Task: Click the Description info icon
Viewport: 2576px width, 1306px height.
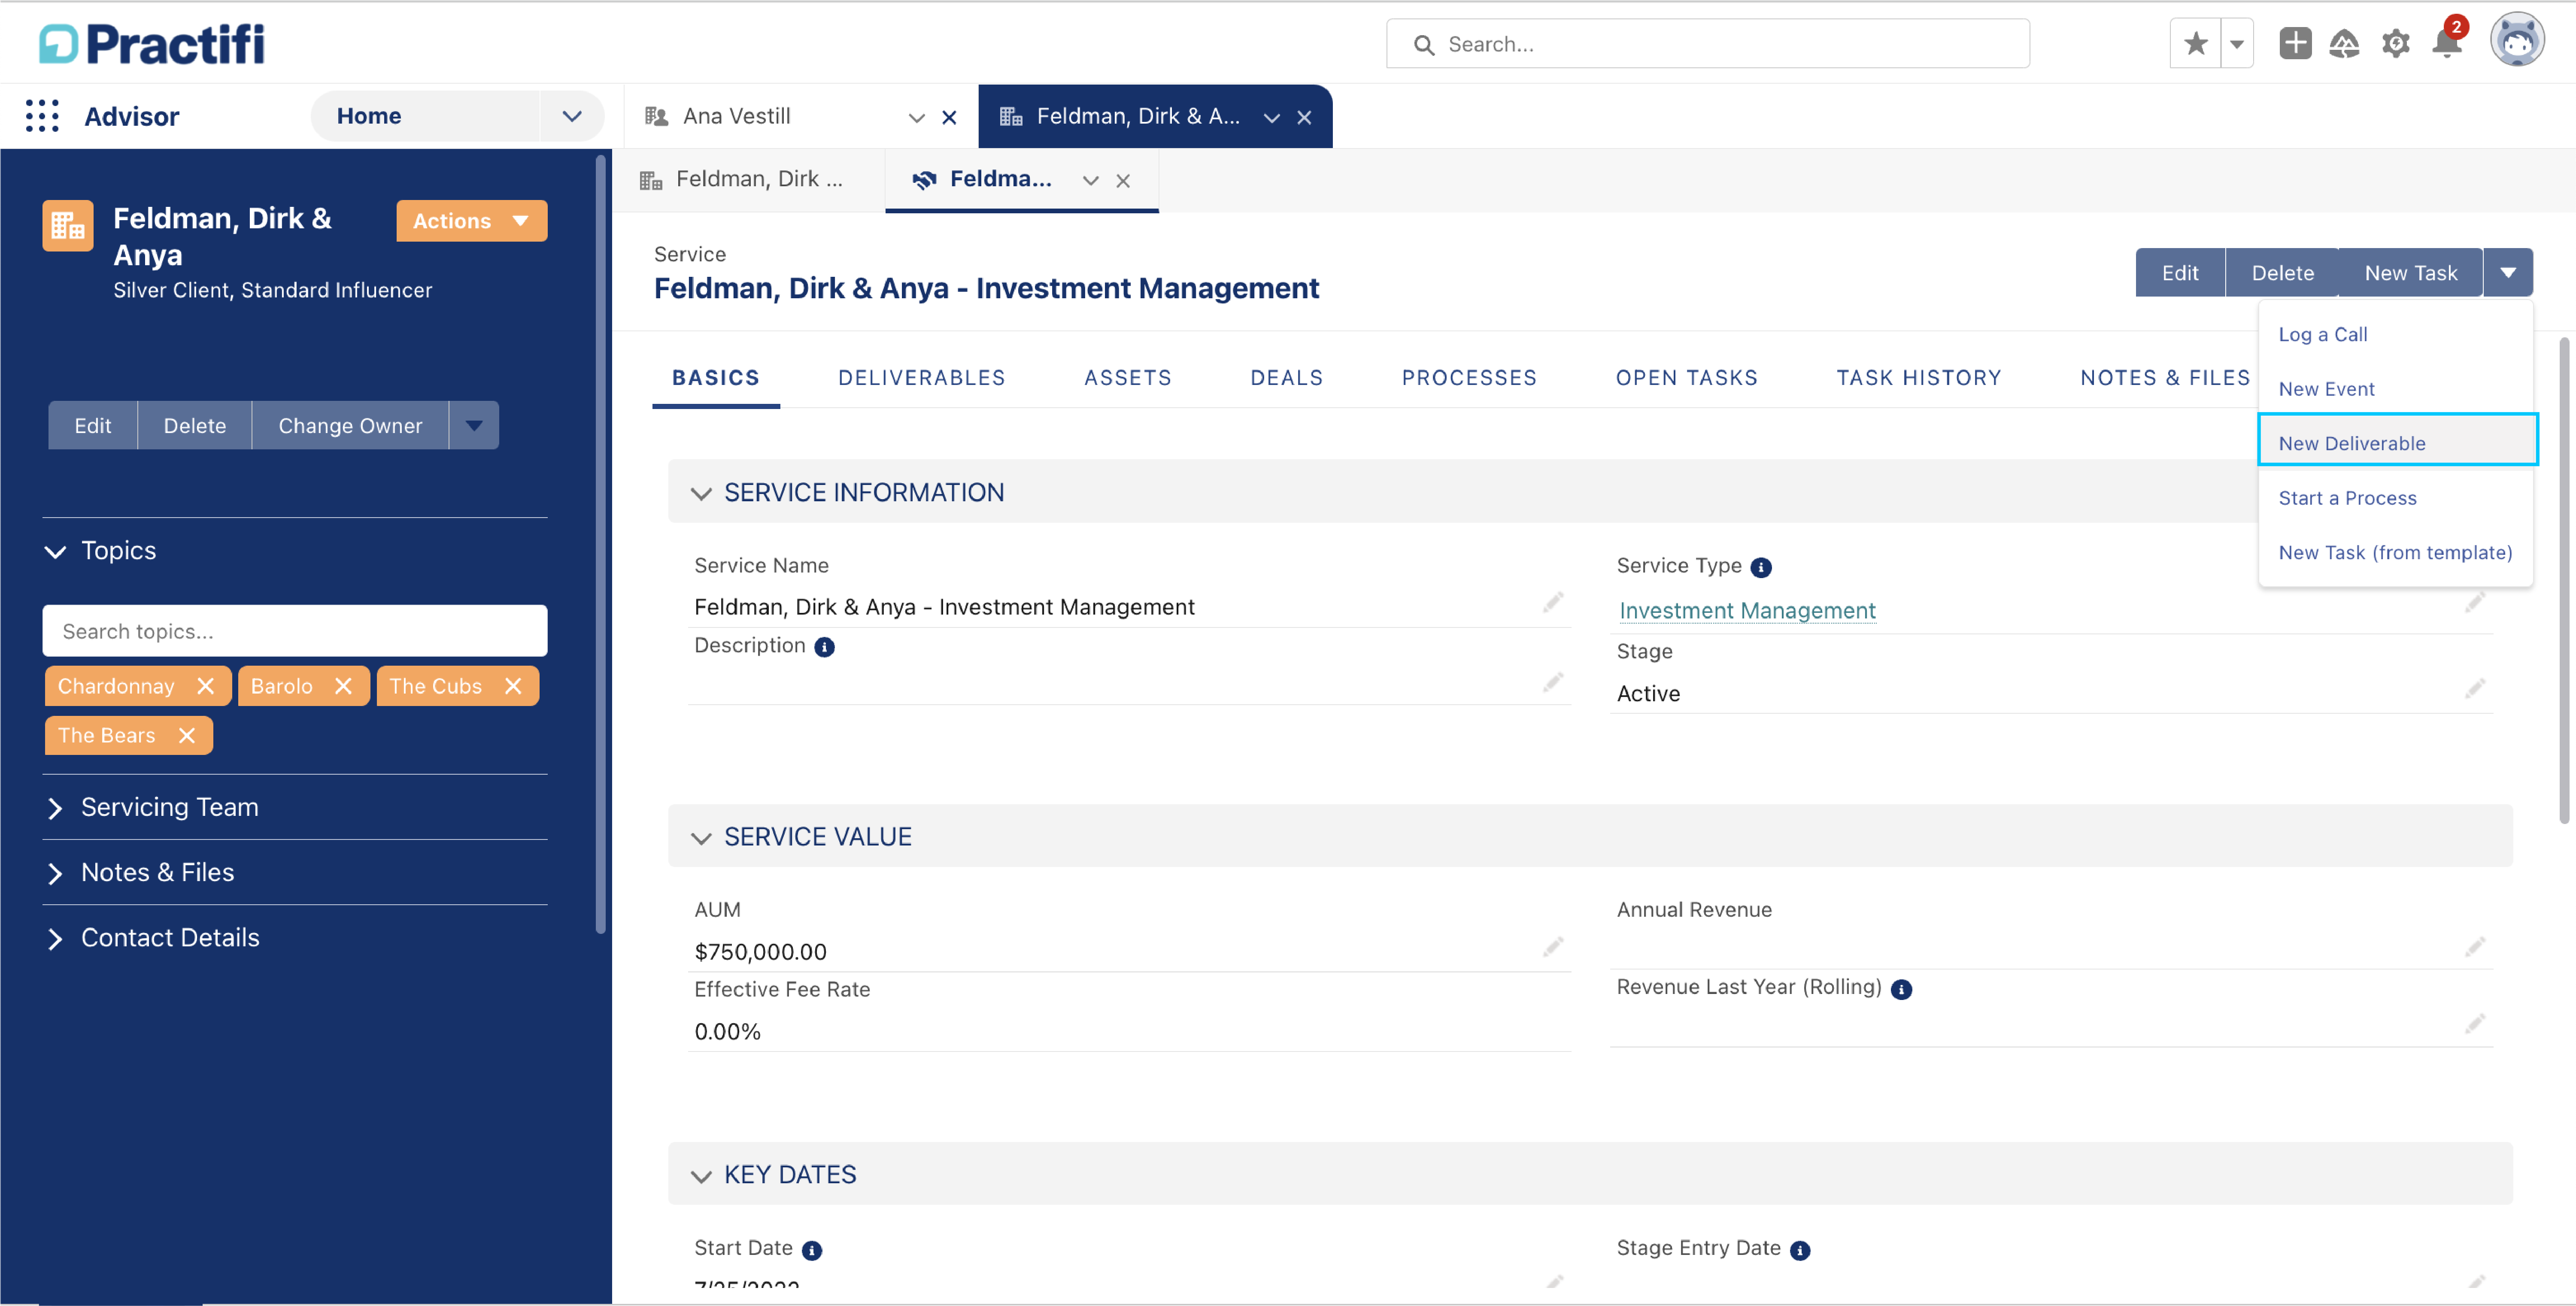Action: click(x=825, y=648)
